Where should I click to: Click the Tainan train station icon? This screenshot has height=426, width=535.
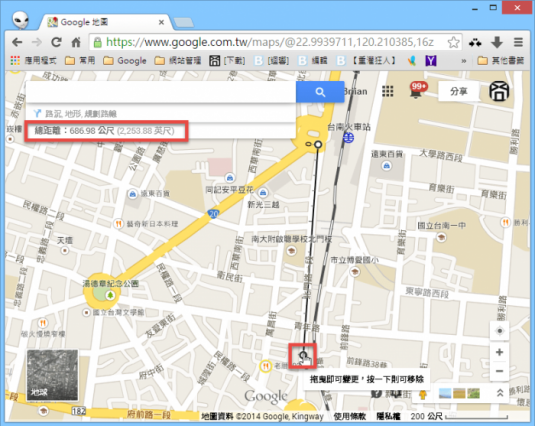pos(348,138)
